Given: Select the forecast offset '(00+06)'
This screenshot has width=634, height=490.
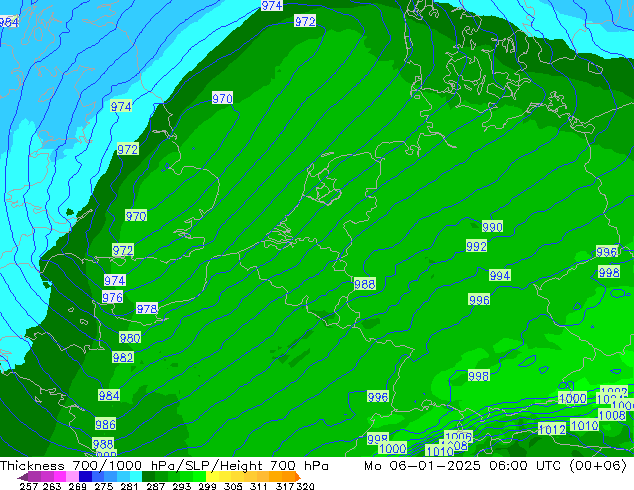Looking at the screenshot, I should (x=598, y=466).
